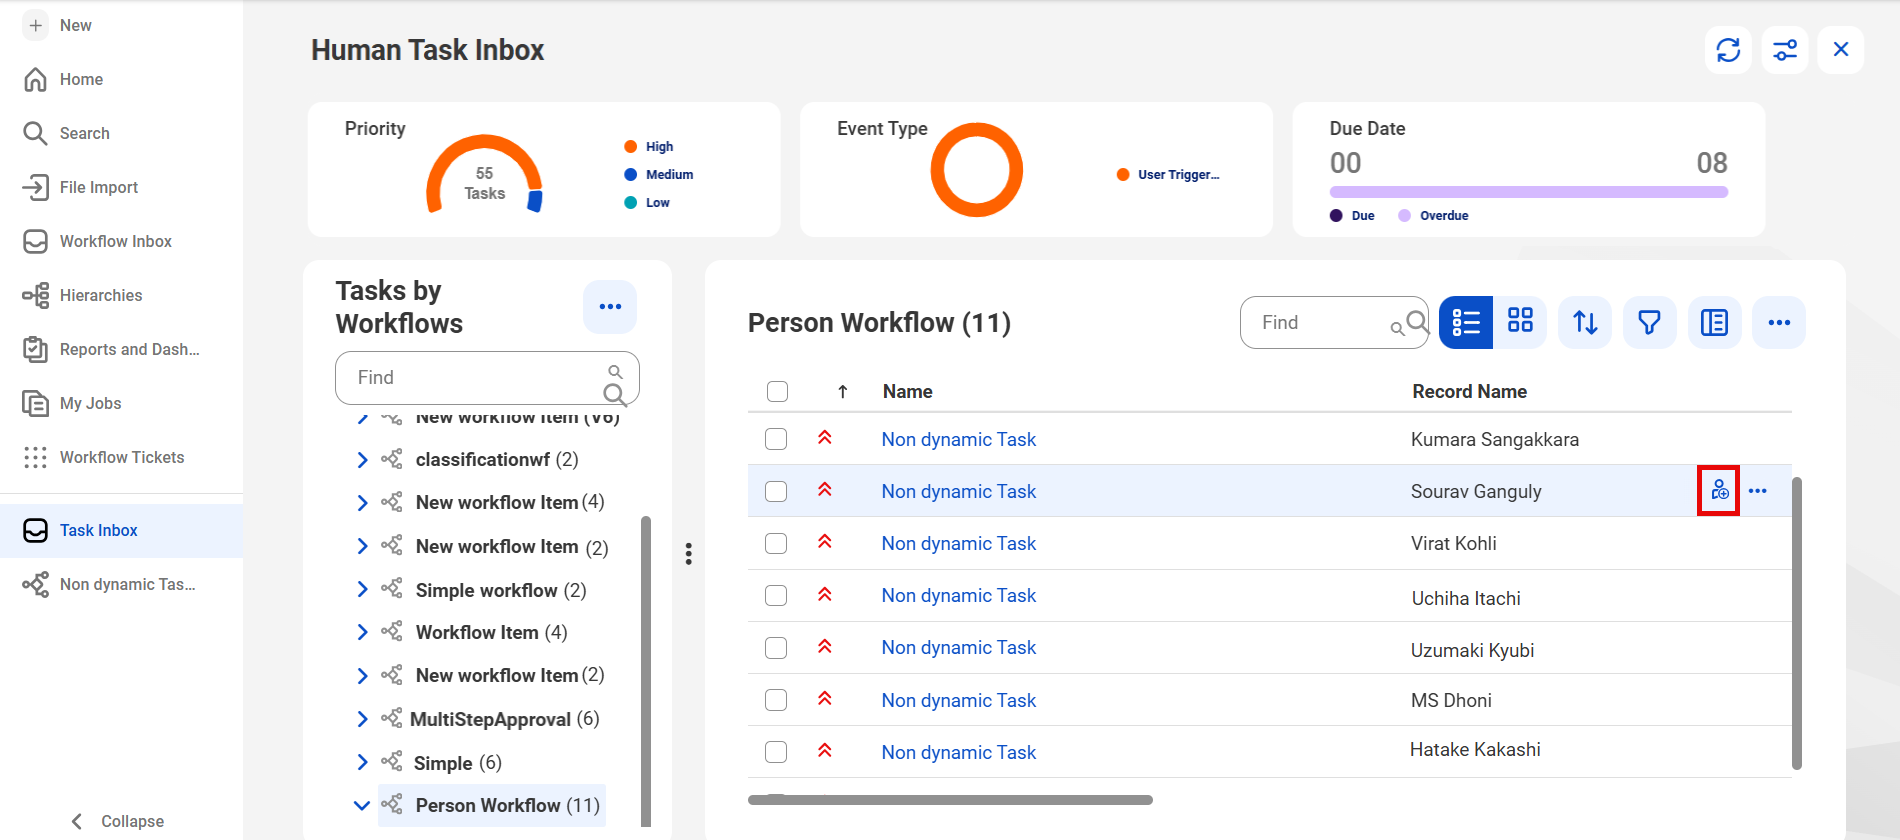Click the Record Name column header
The height and width of the screenshot is (840, 1900).
[1469, 392]
